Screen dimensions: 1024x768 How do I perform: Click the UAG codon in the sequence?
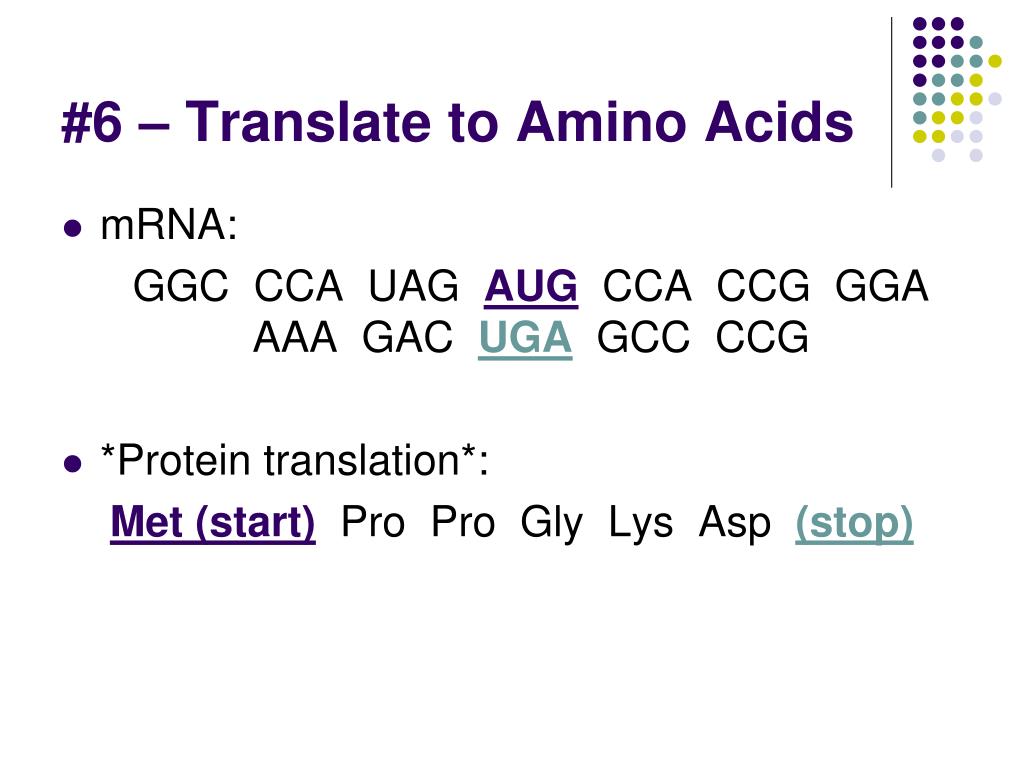413,286
